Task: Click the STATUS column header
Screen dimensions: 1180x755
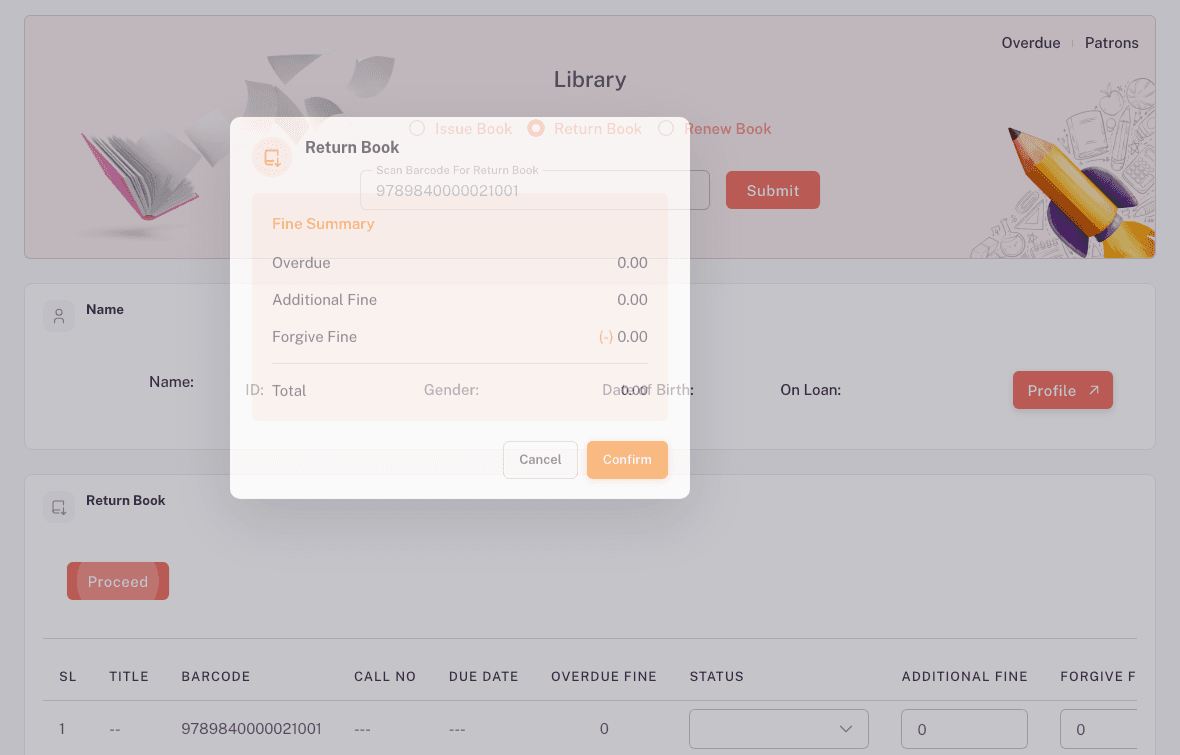Action: point(716,676)
